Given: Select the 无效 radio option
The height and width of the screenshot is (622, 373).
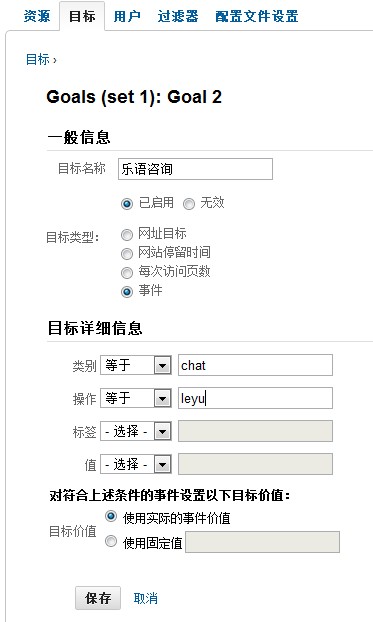Looking at the screenshot, I should (x=189, y=204).
